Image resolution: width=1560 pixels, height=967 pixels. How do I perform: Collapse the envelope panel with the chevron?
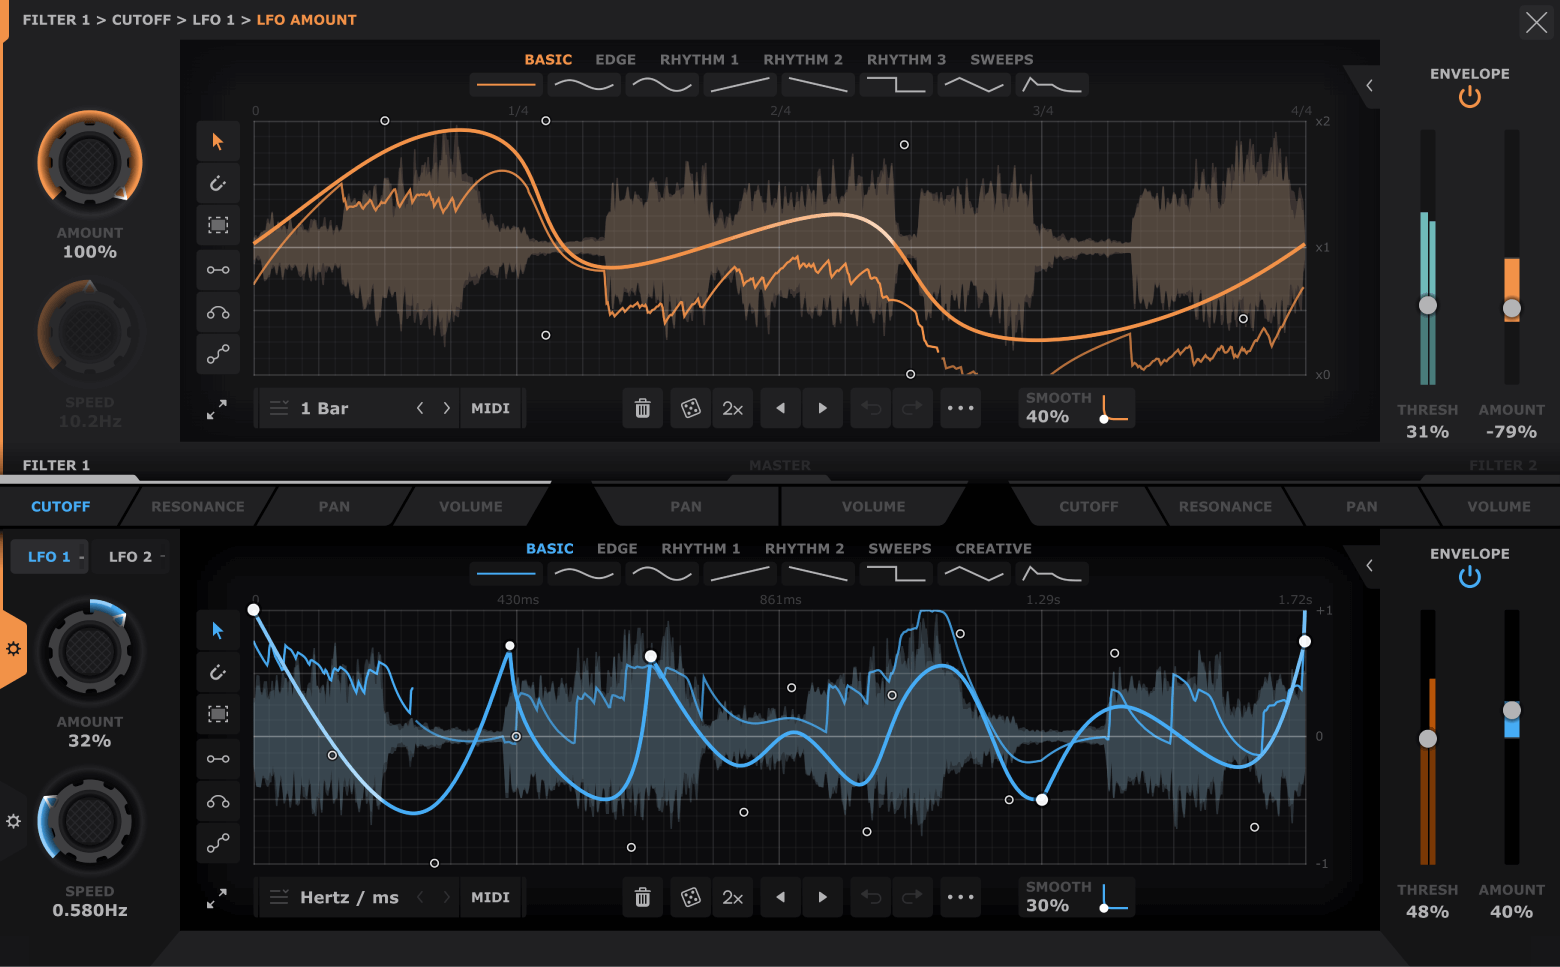pyautogui.click(x=1368, y=86)
